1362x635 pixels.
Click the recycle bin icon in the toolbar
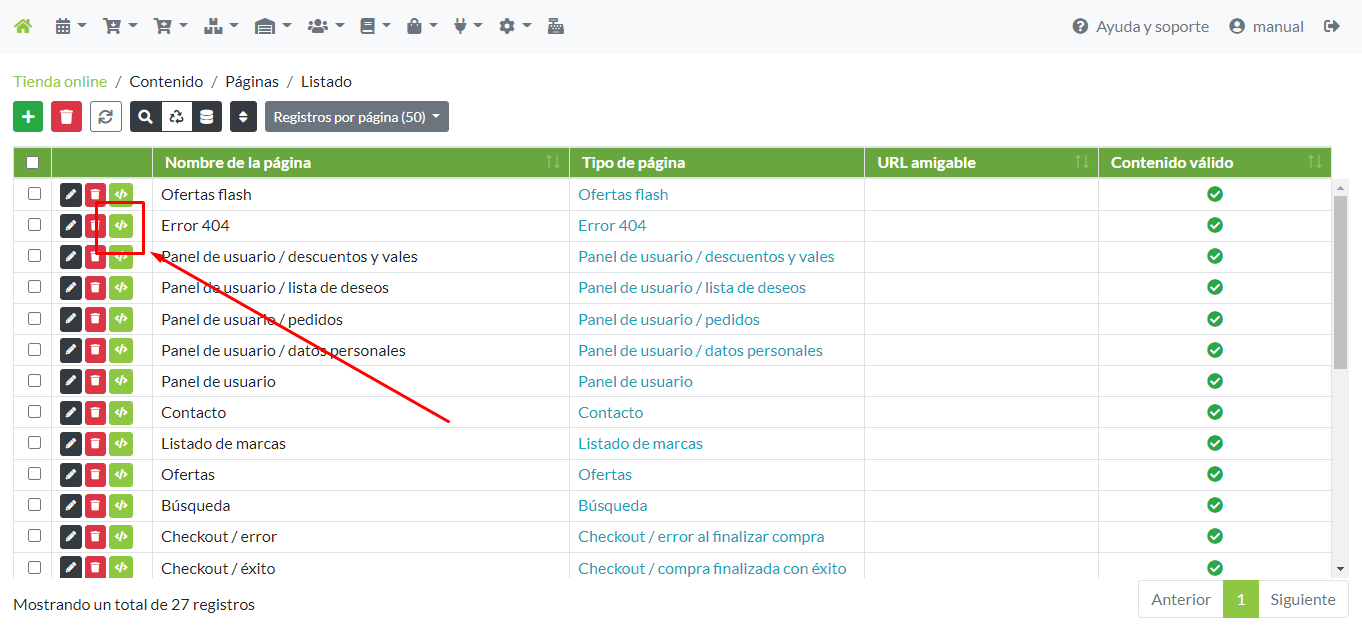click(176, 117)
